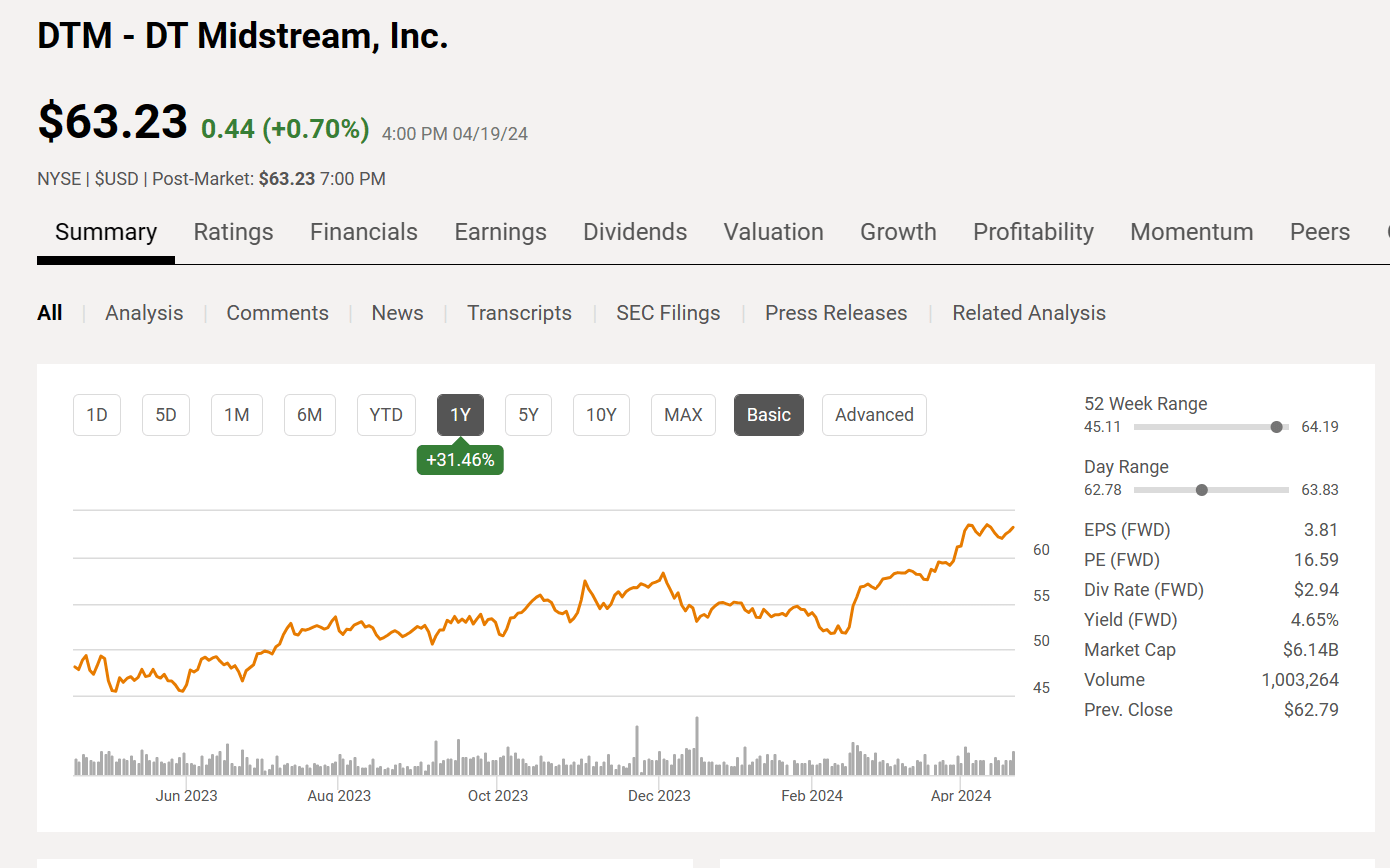
Task: Set chart range to 5D
Action: click(165, 414)
